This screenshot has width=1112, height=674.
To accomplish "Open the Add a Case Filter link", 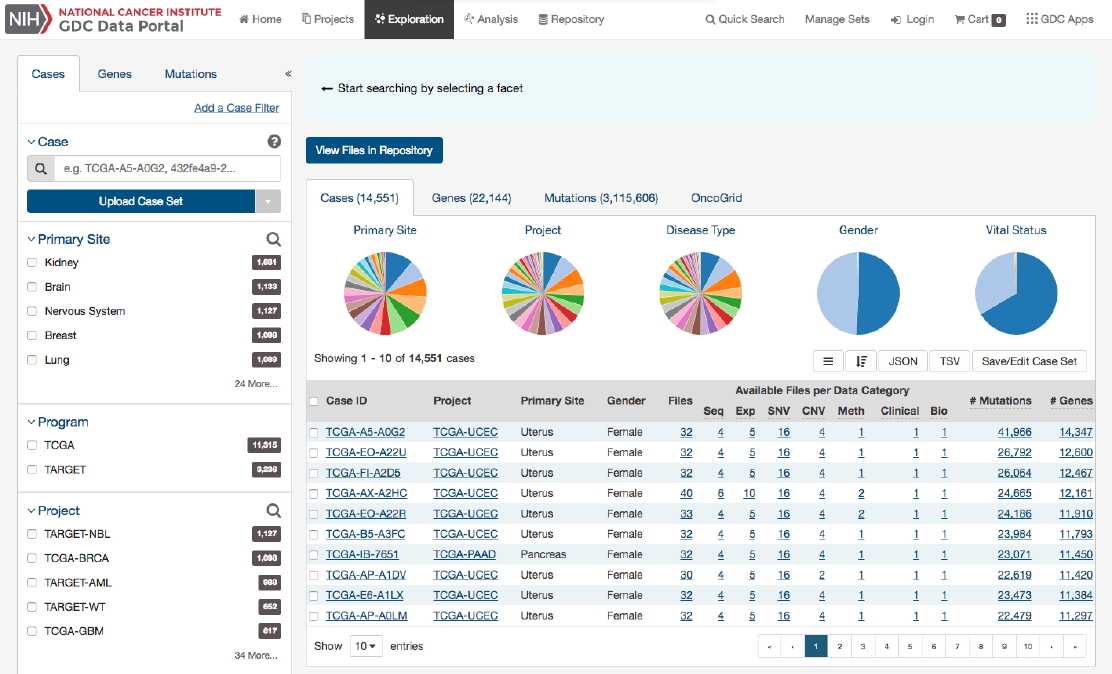I will (237, 108).
